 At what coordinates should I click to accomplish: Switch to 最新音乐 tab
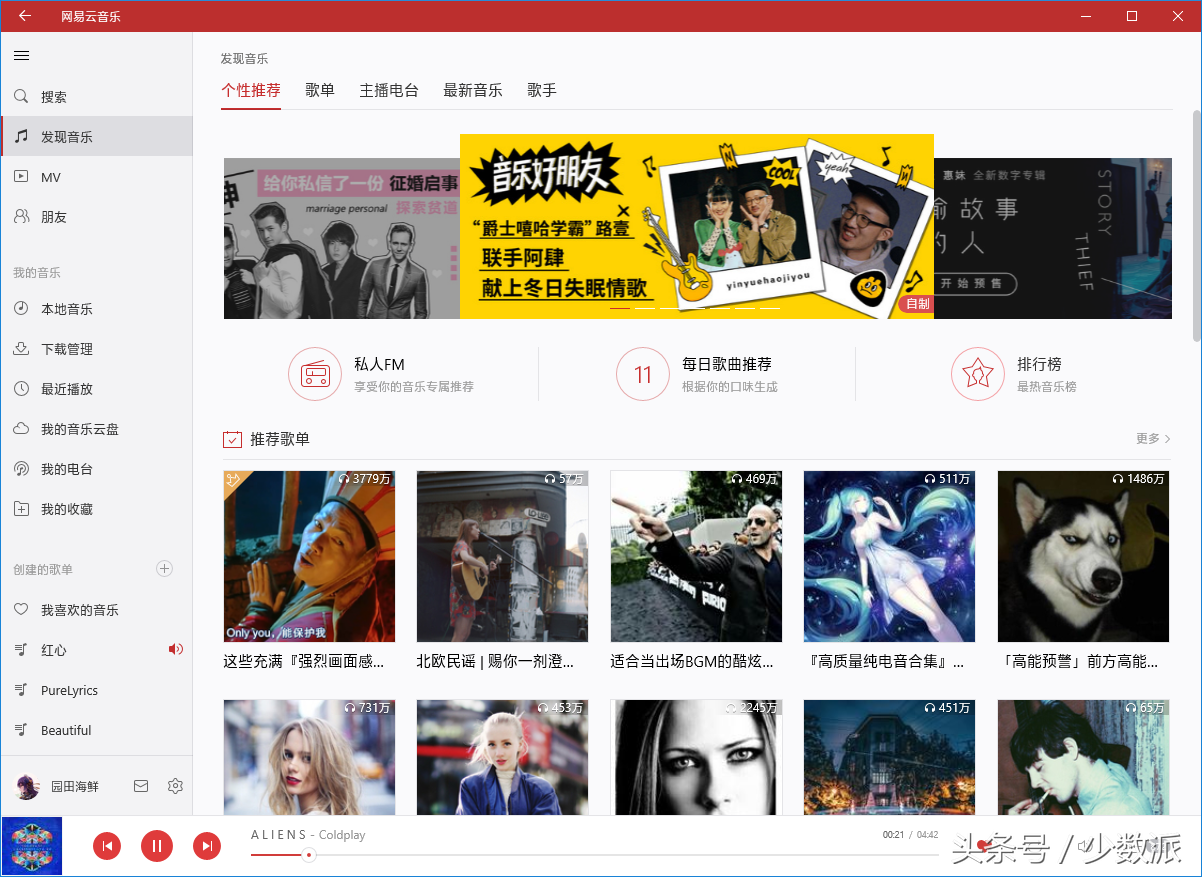[x=473, y=90]
